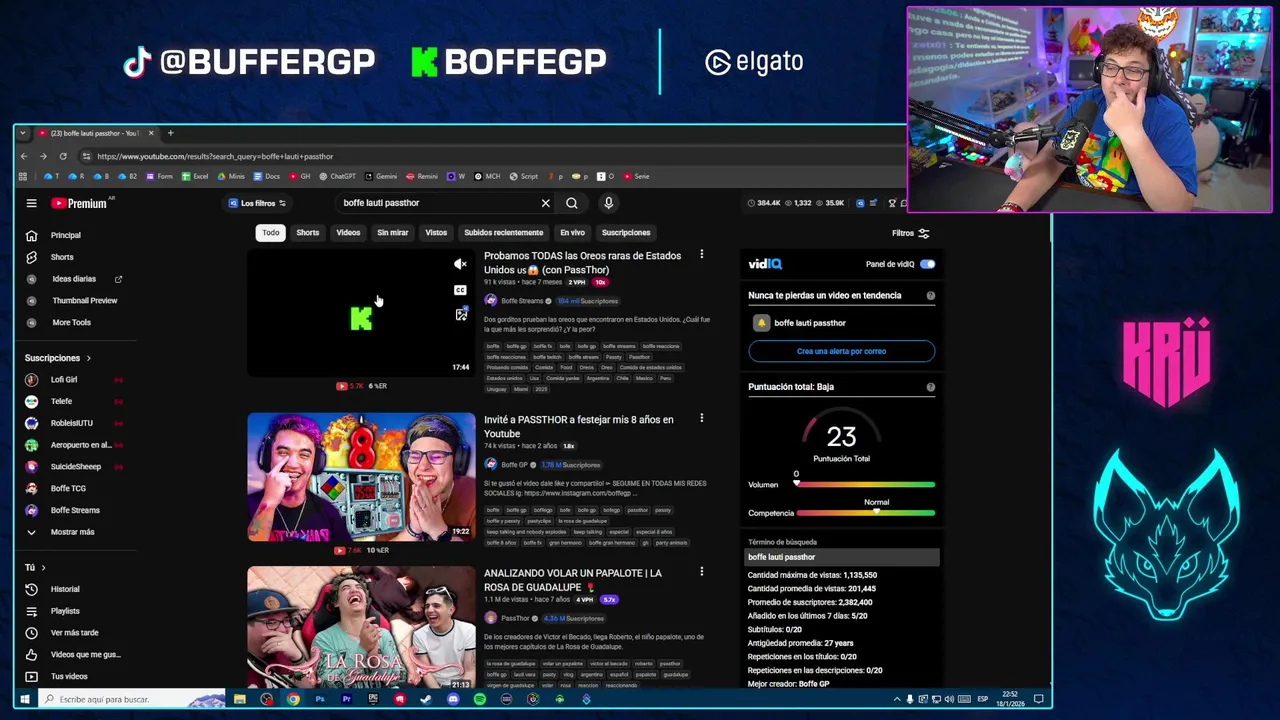
Task: Expand the Tú section arrow
Action: click(43, 567)
